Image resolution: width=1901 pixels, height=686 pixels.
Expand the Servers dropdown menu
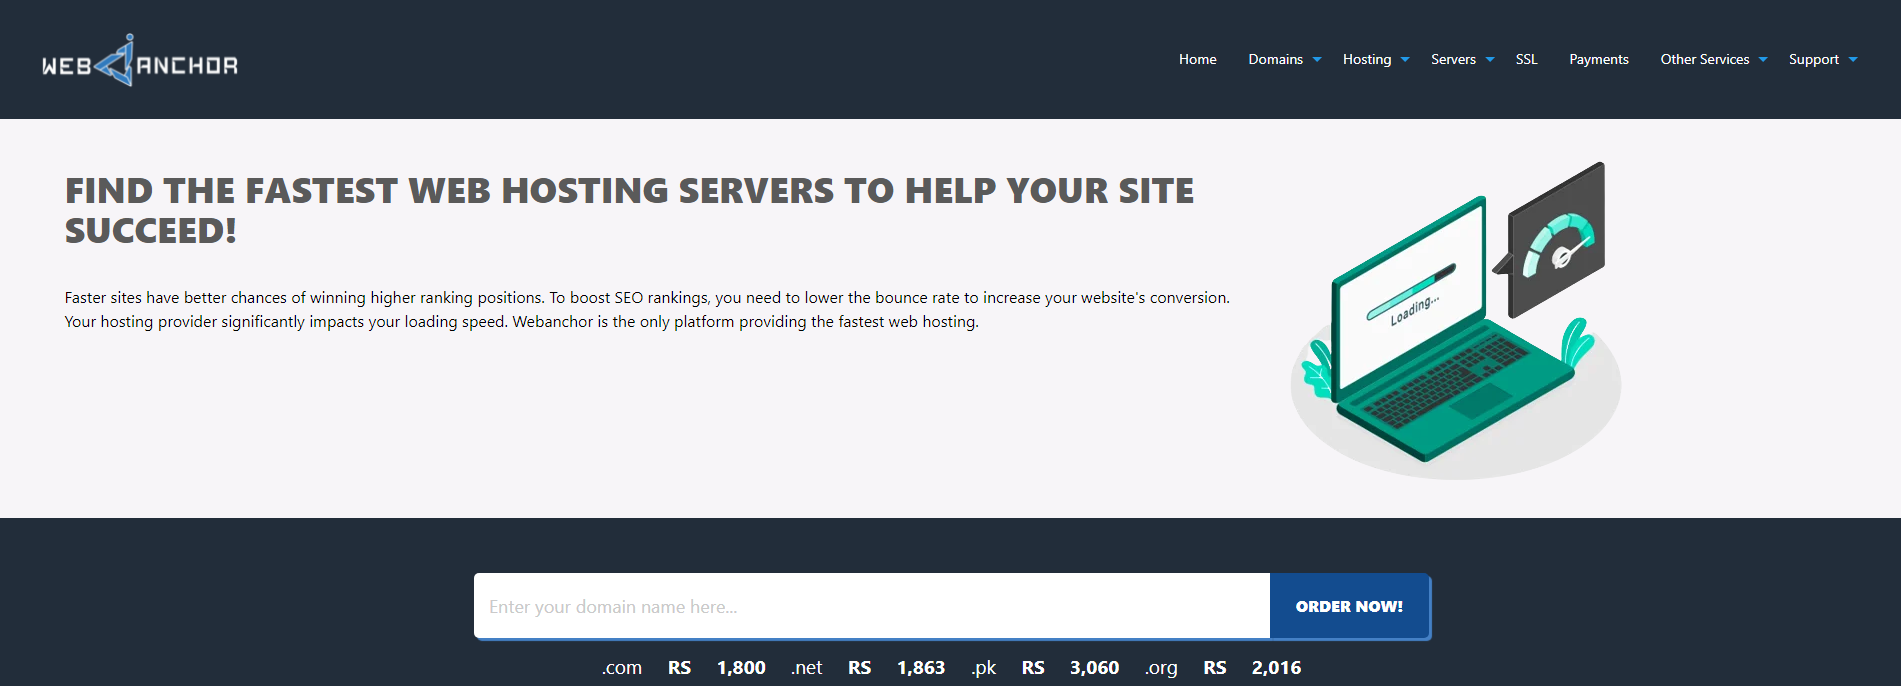pos(1453,60)
